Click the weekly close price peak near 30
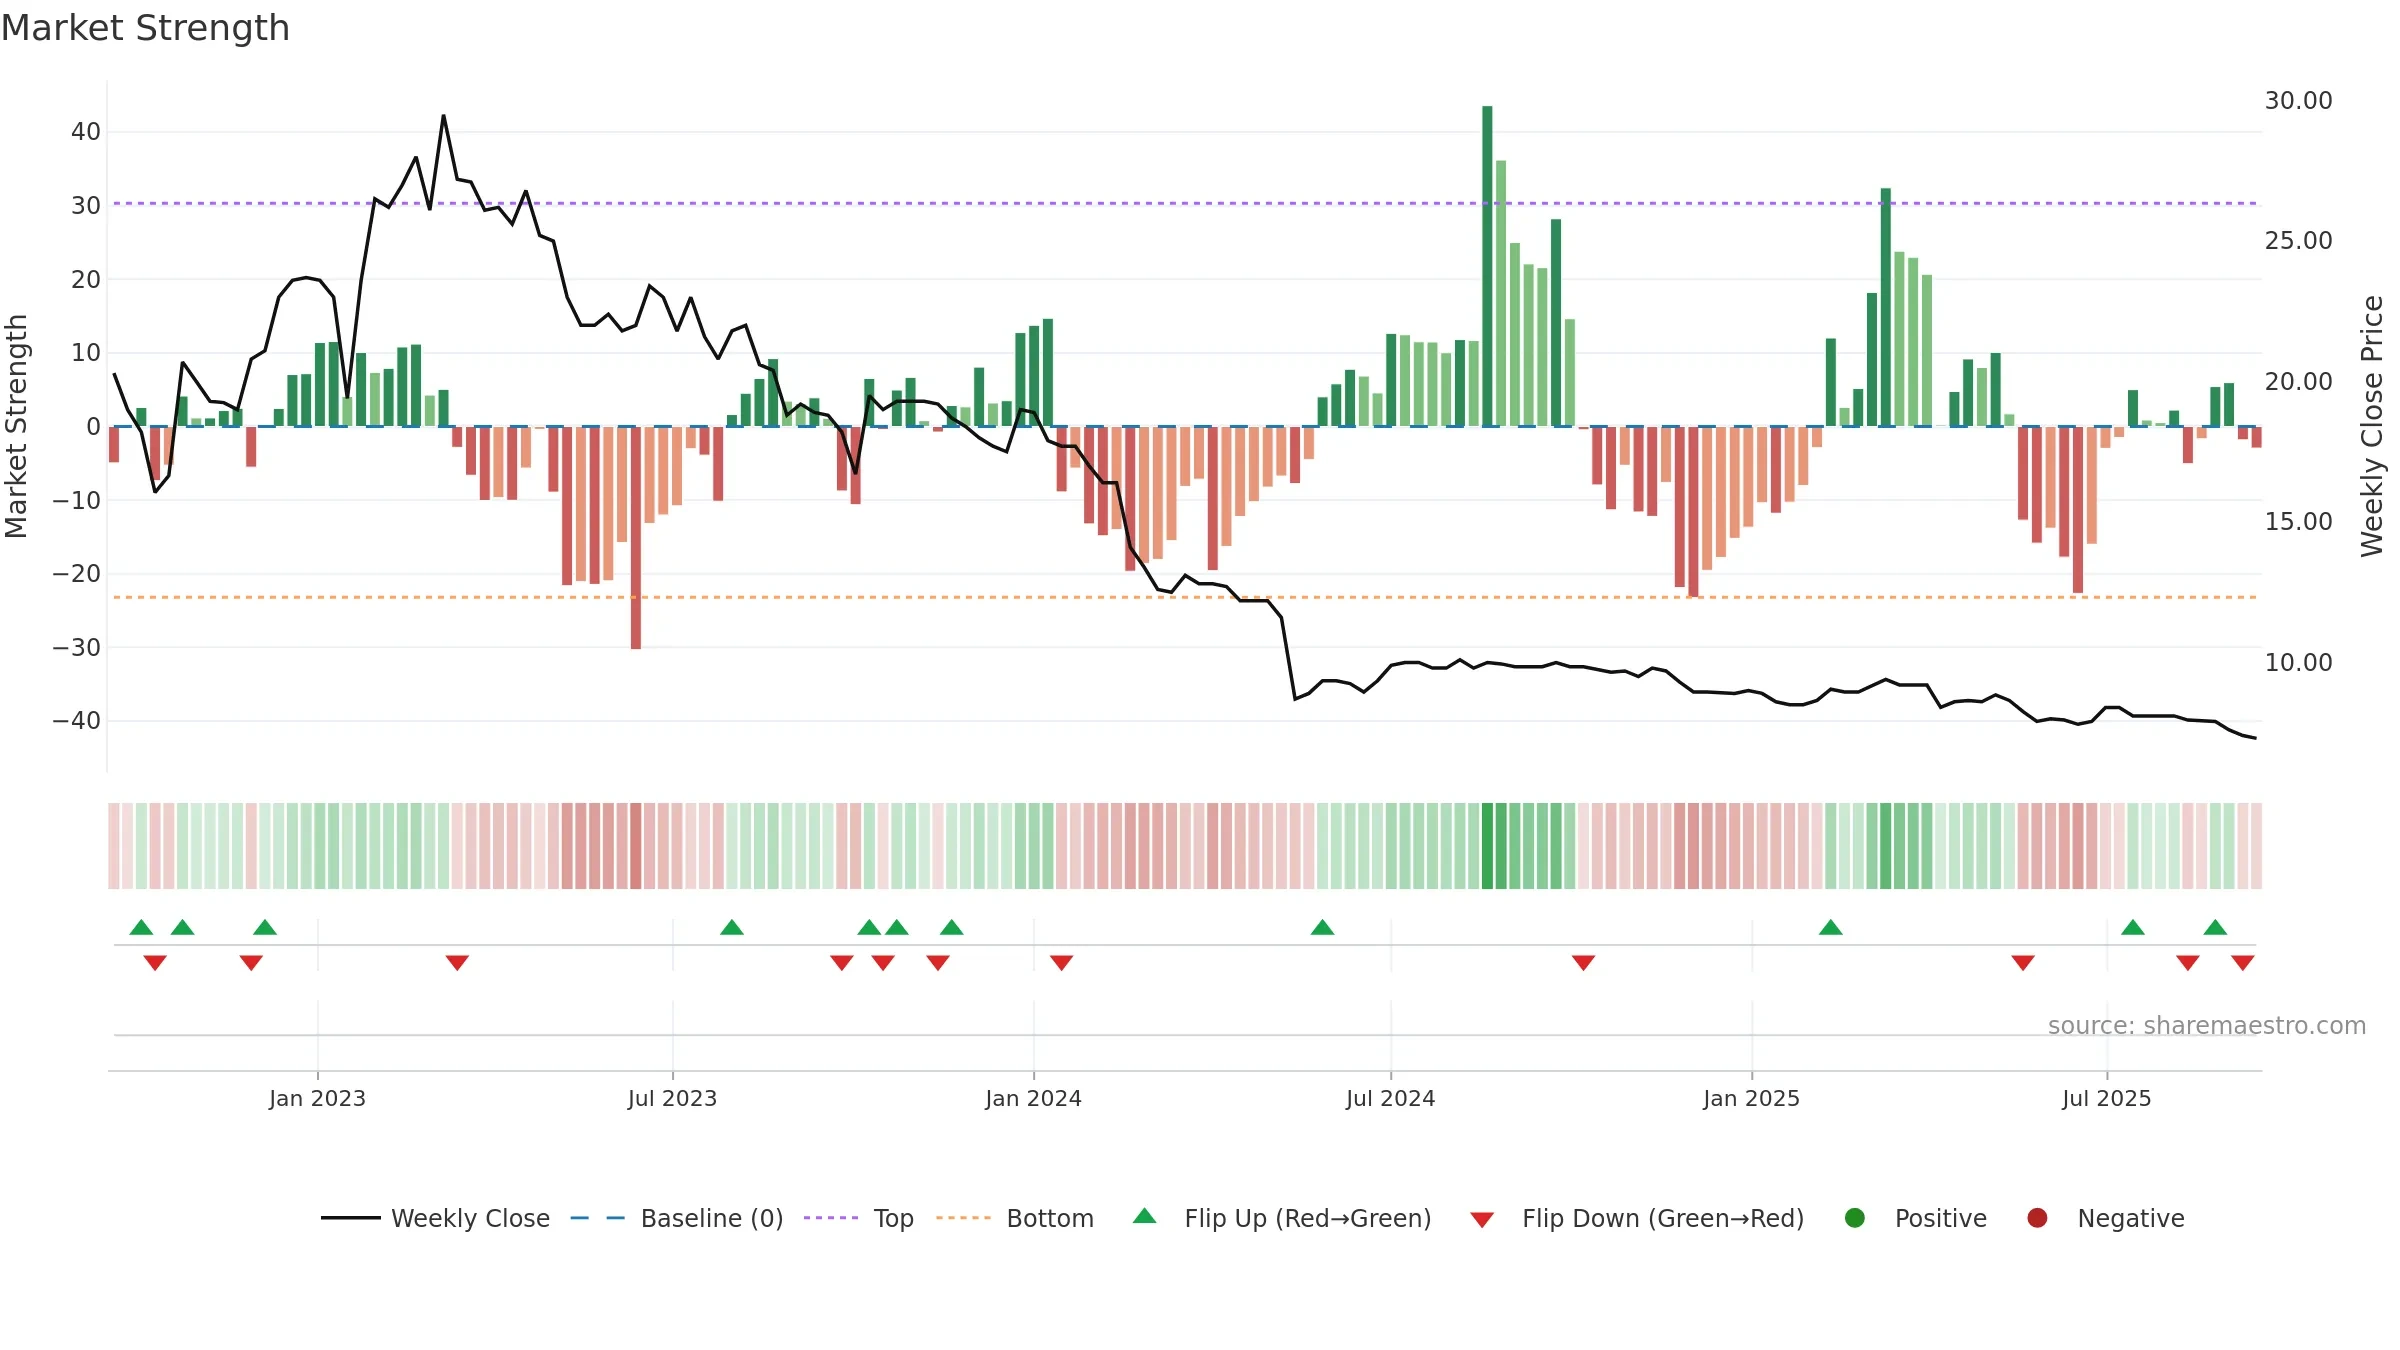The image size is (2400, 1350). click(x=443, y=116)
